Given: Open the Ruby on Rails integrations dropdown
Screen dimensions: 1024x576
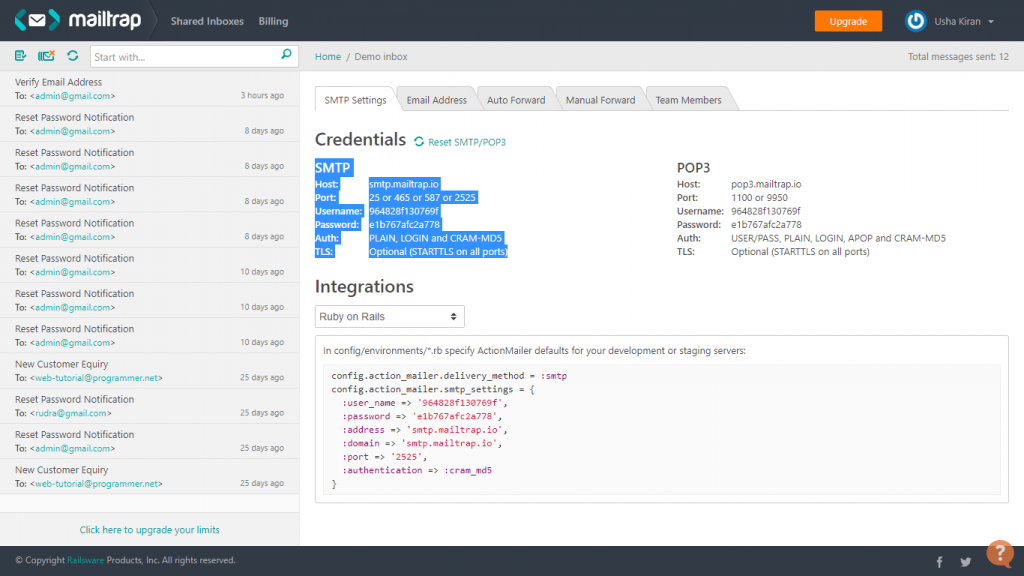Looking at the screenshot, I should (x=389, y=317).
